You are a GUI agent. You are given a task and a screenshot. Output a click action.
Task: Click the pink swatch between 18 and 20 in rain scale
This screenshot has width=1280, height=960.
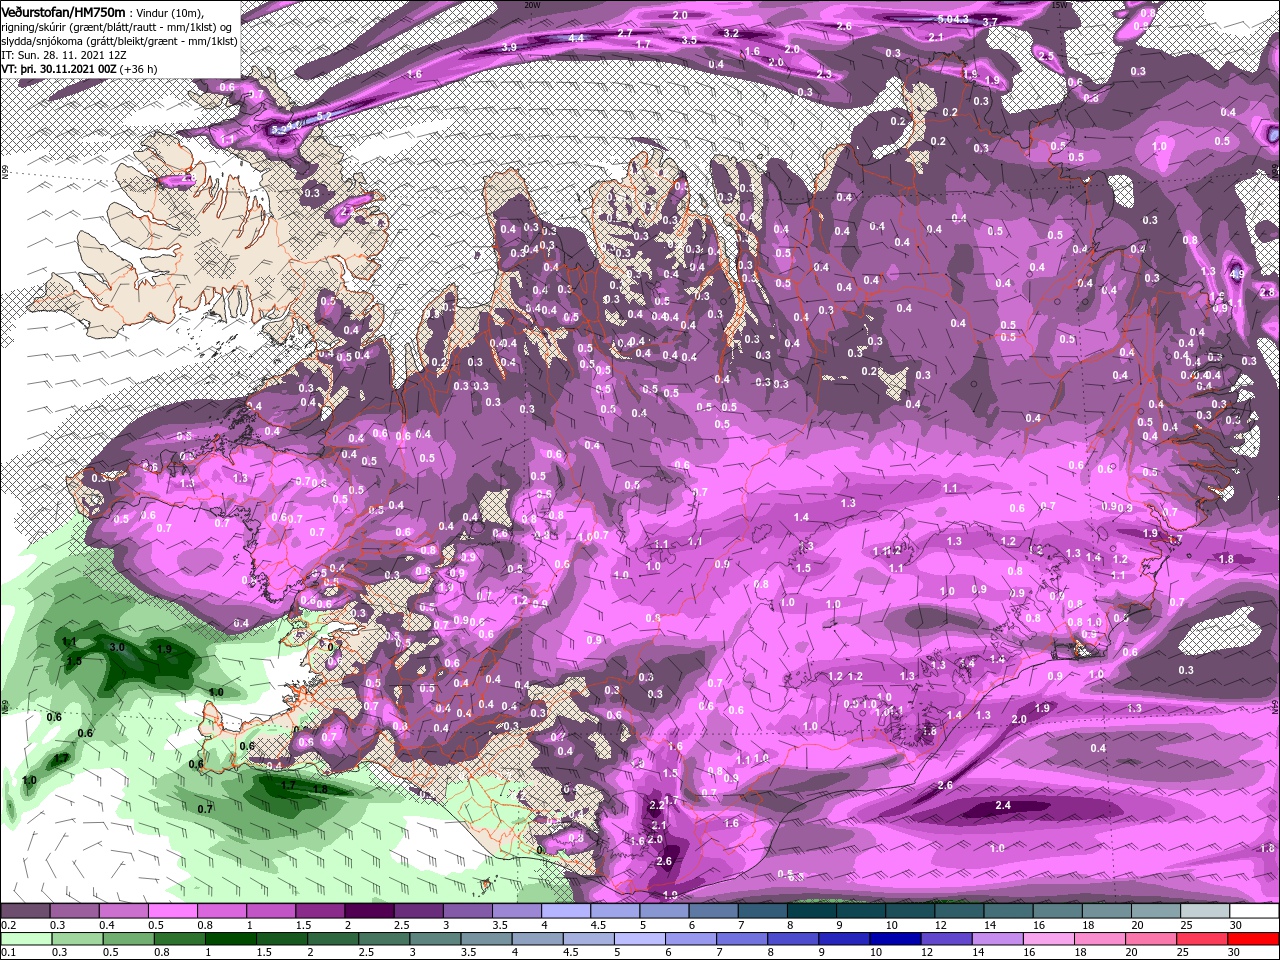[x=1100, y=939]
